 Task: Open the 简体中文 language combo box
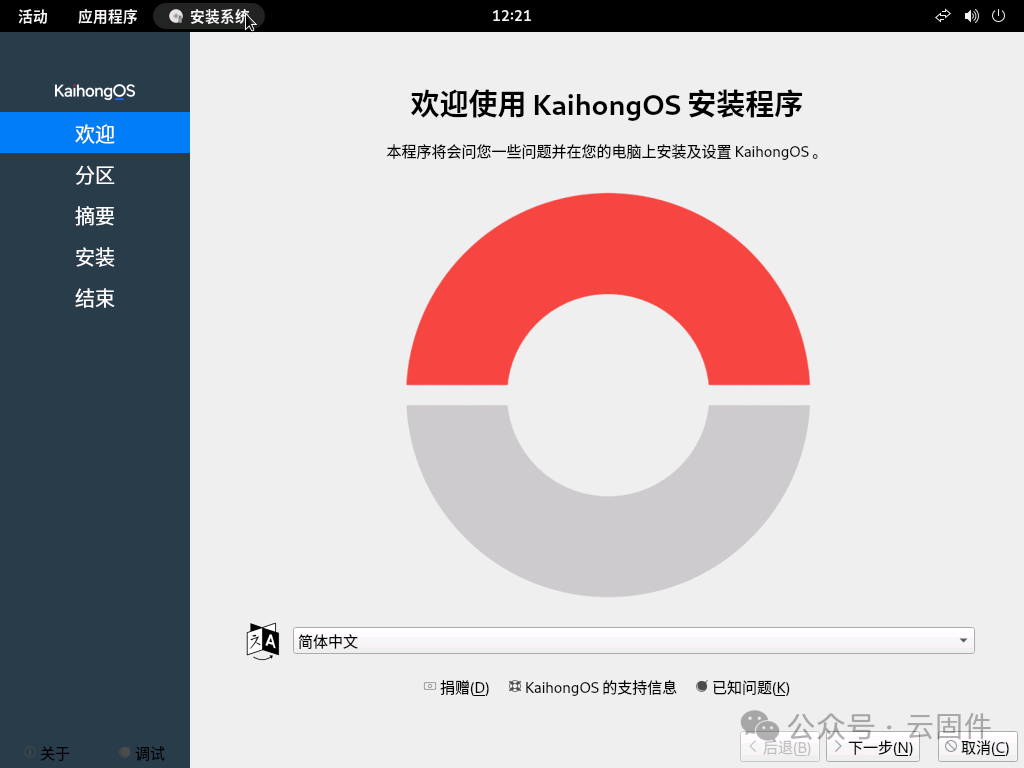pos(633,641)
